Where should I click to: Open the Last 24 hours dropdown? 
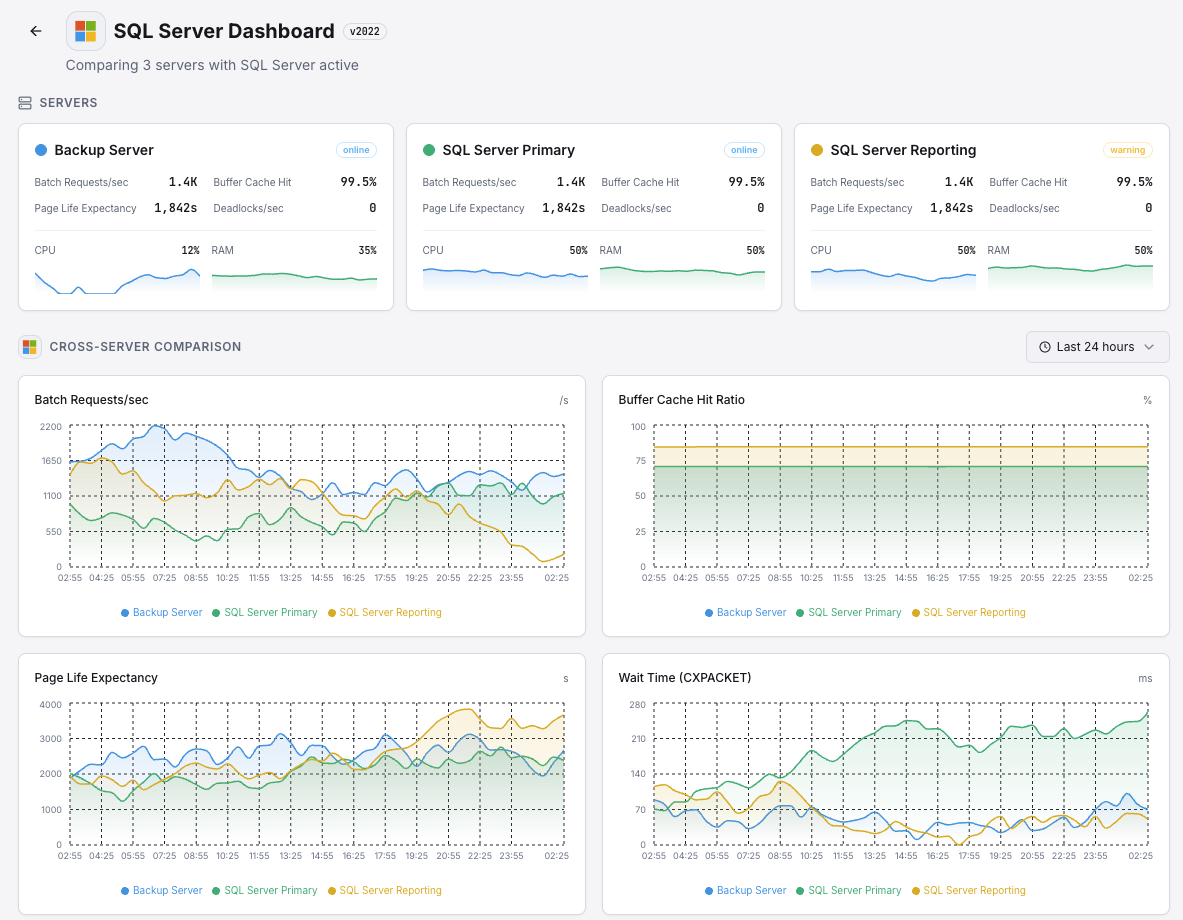click(1097, 347)
